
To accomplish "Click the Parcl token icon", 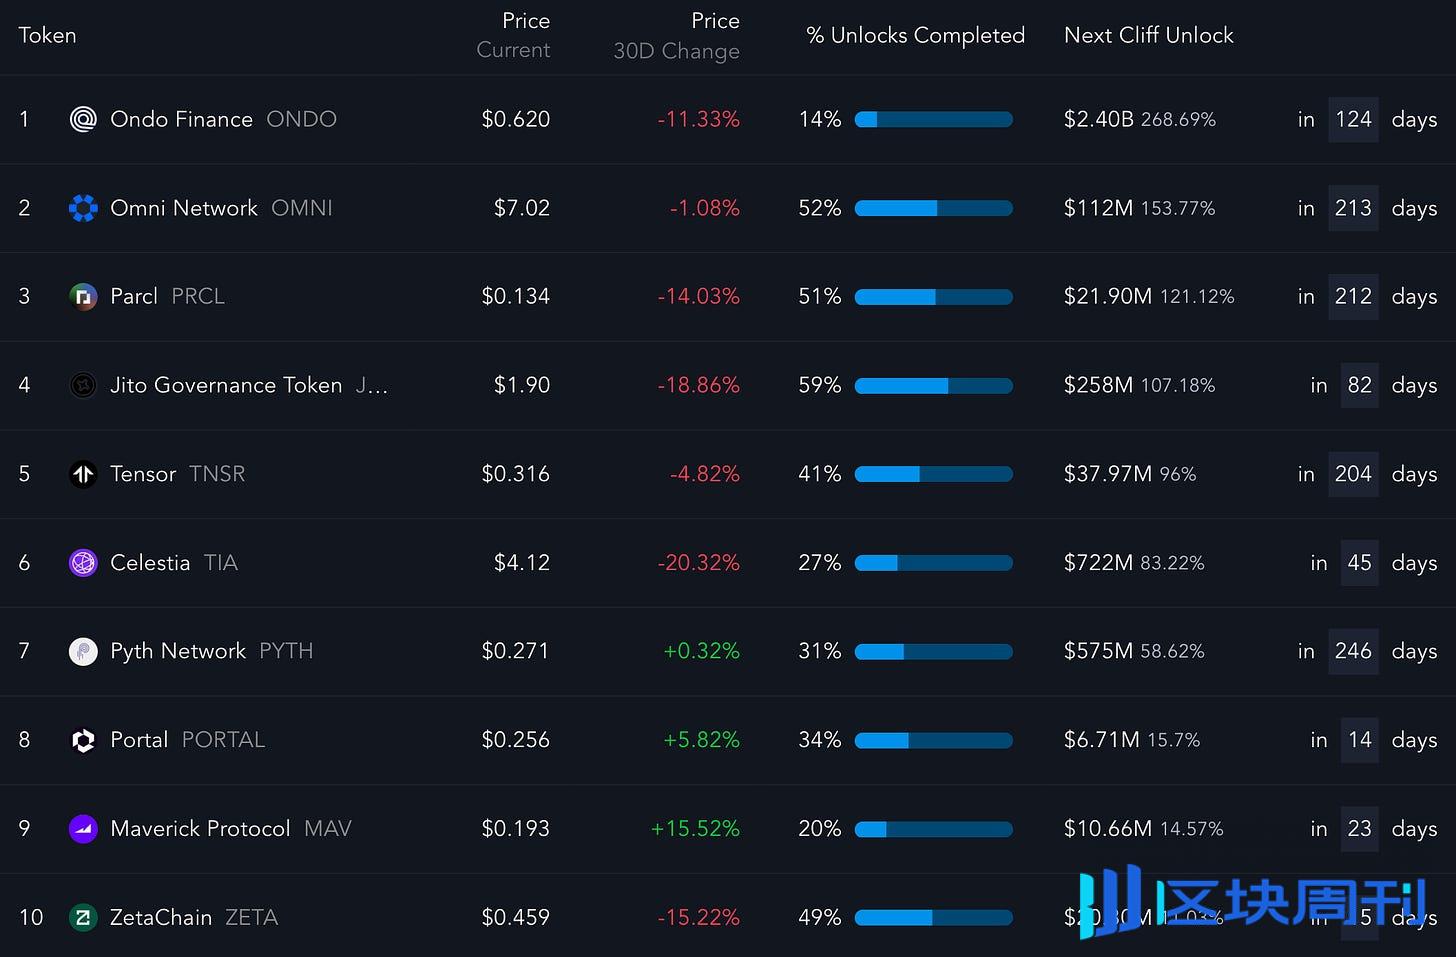I will click(x=83, y=297).
